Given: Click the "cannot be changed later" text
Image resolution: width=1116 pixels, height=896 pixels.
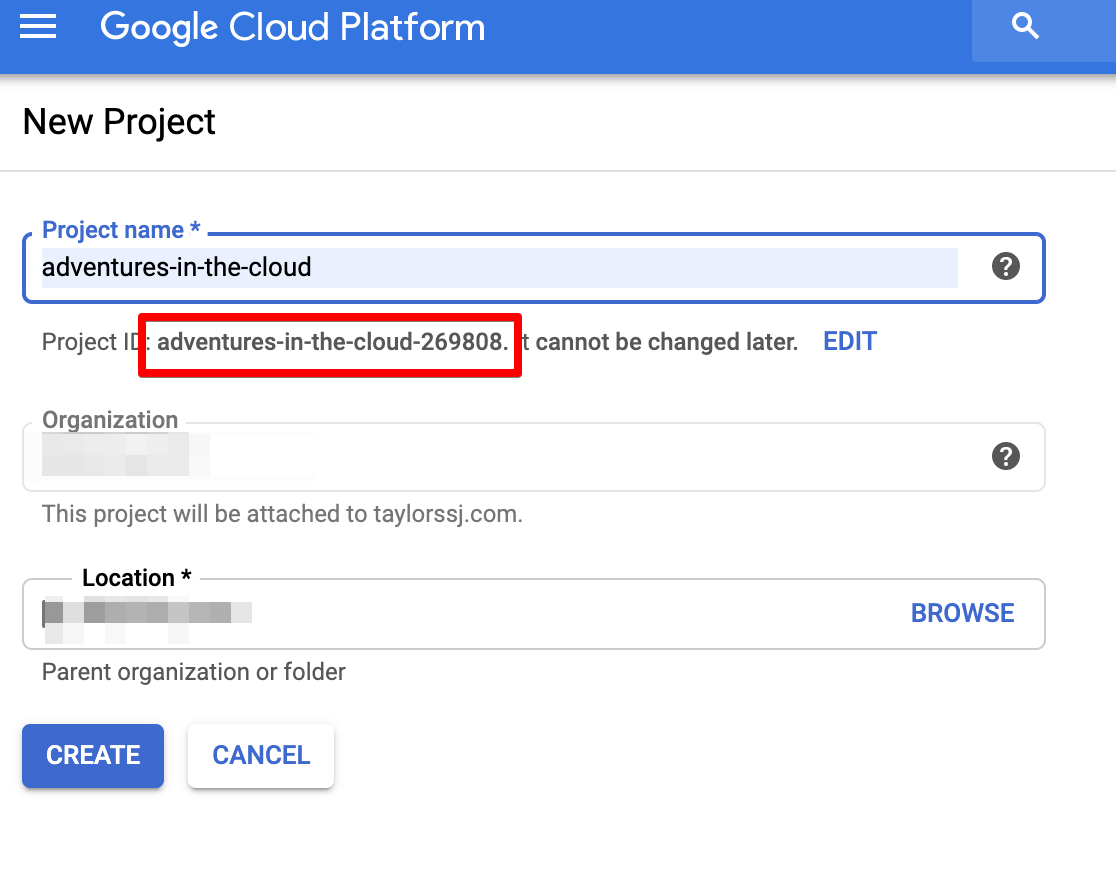Looking at the screenshot, I should coord(666,342).
